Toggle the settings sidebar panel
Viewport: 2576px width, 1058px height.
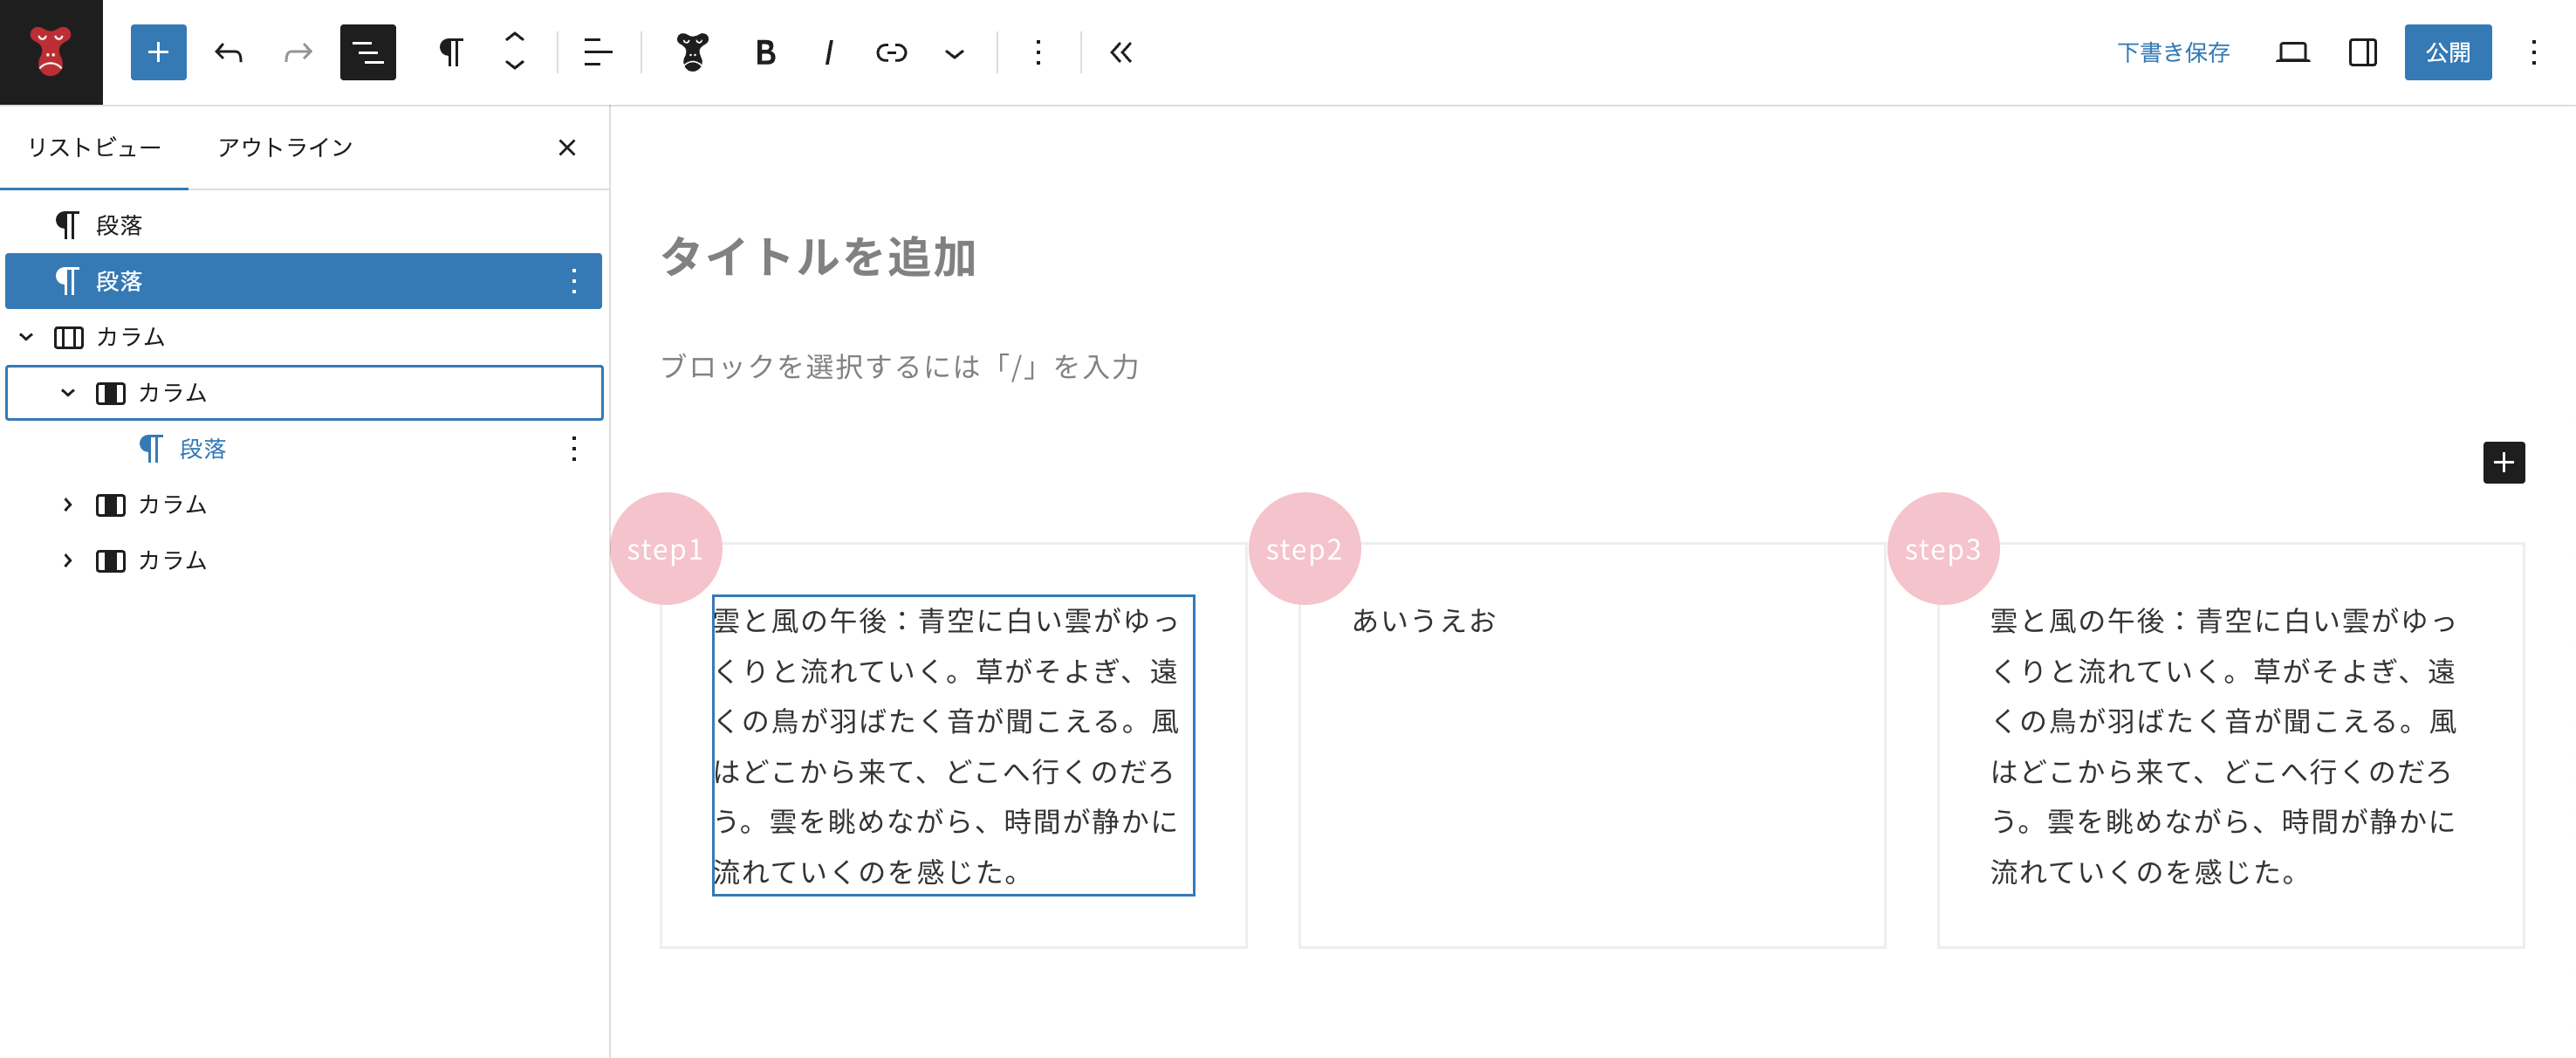(2362, 52)
